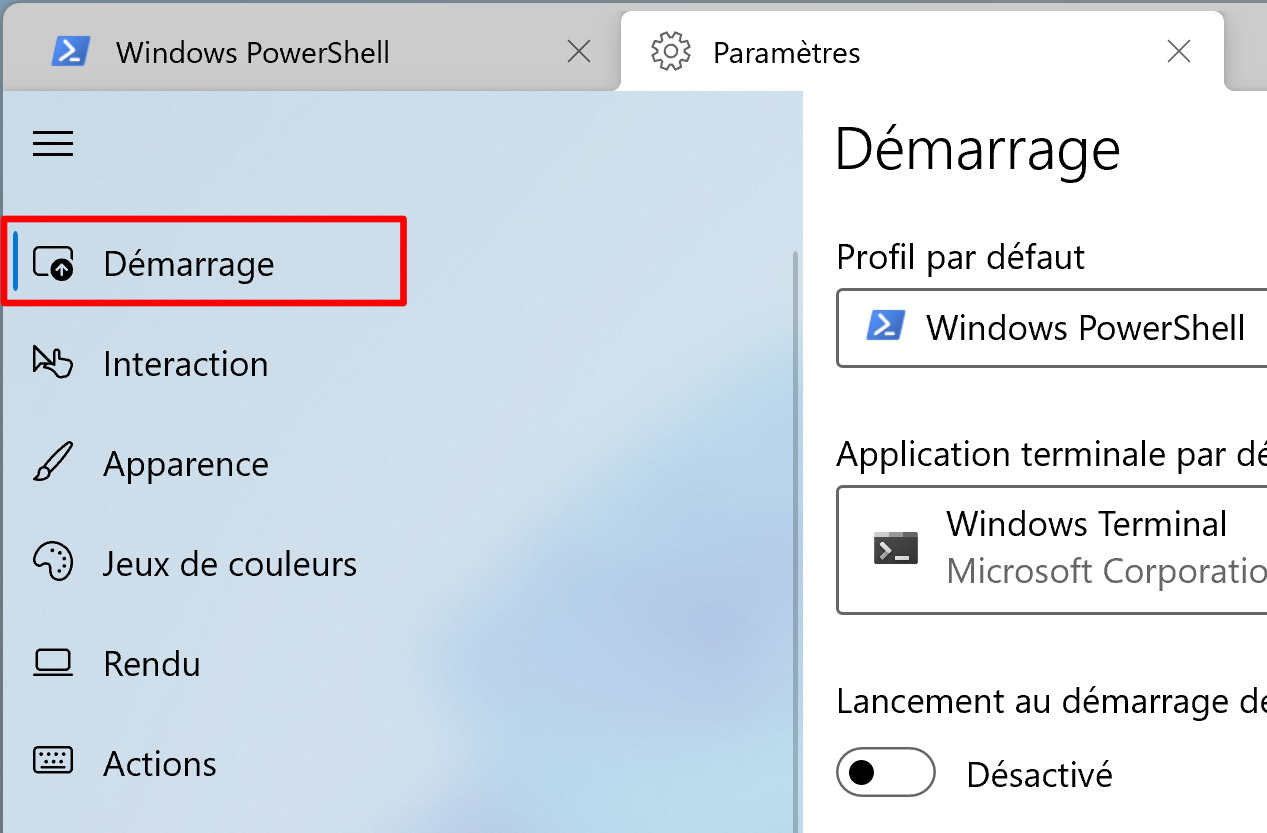Open the Profil par défaut dropdown
The image size is (1267, 833).
click(1052, 328)
